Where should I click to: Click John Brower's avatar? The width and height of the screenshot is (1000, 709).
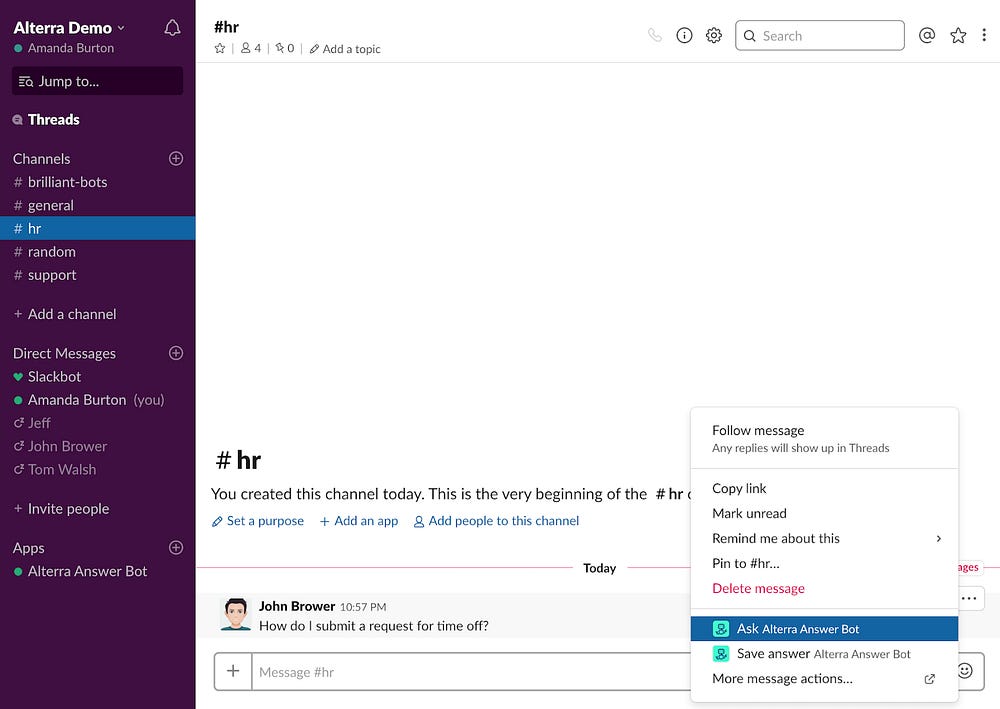click(x=235, y=614)
